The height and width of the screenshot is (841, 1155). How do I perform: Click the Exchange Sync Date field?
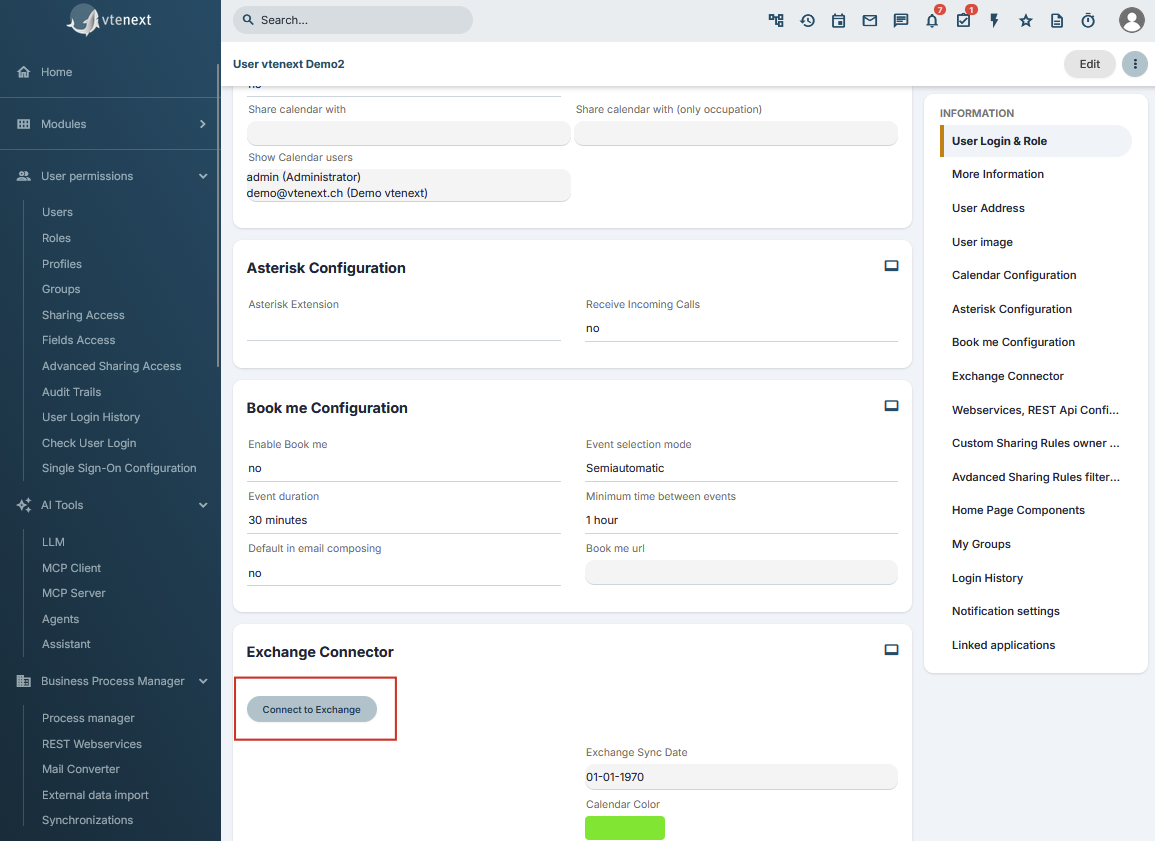(x=741, y=777)
